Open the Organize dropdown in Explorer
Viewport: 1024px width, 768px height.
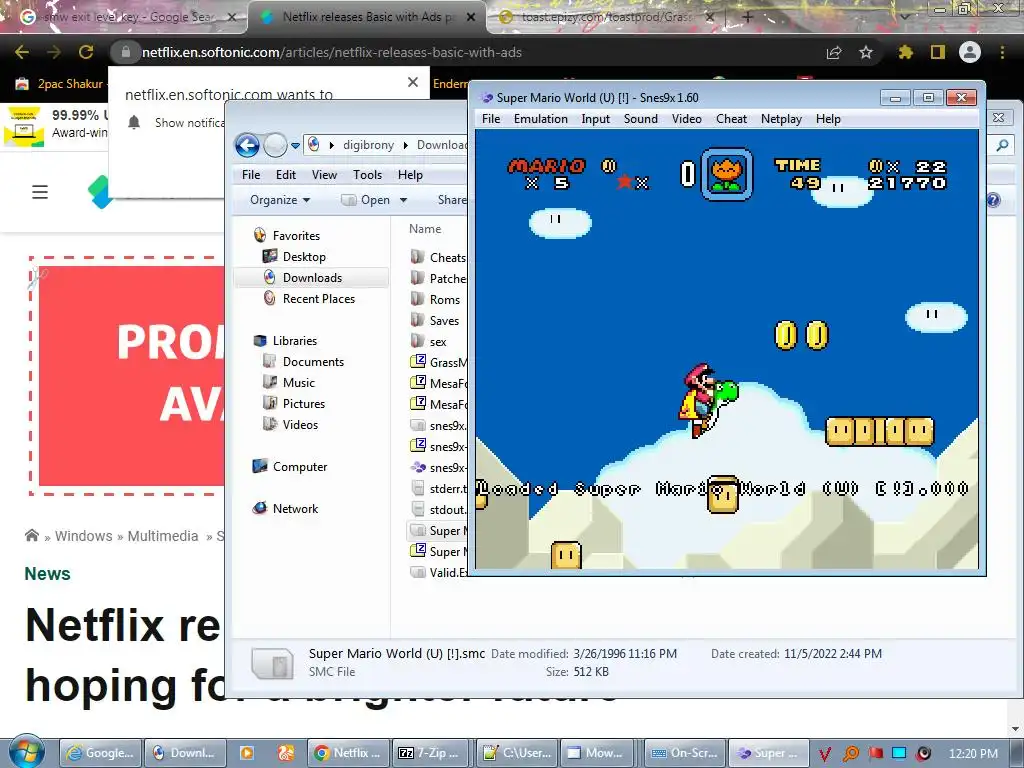pyautogui.click(x=280, y=200)
